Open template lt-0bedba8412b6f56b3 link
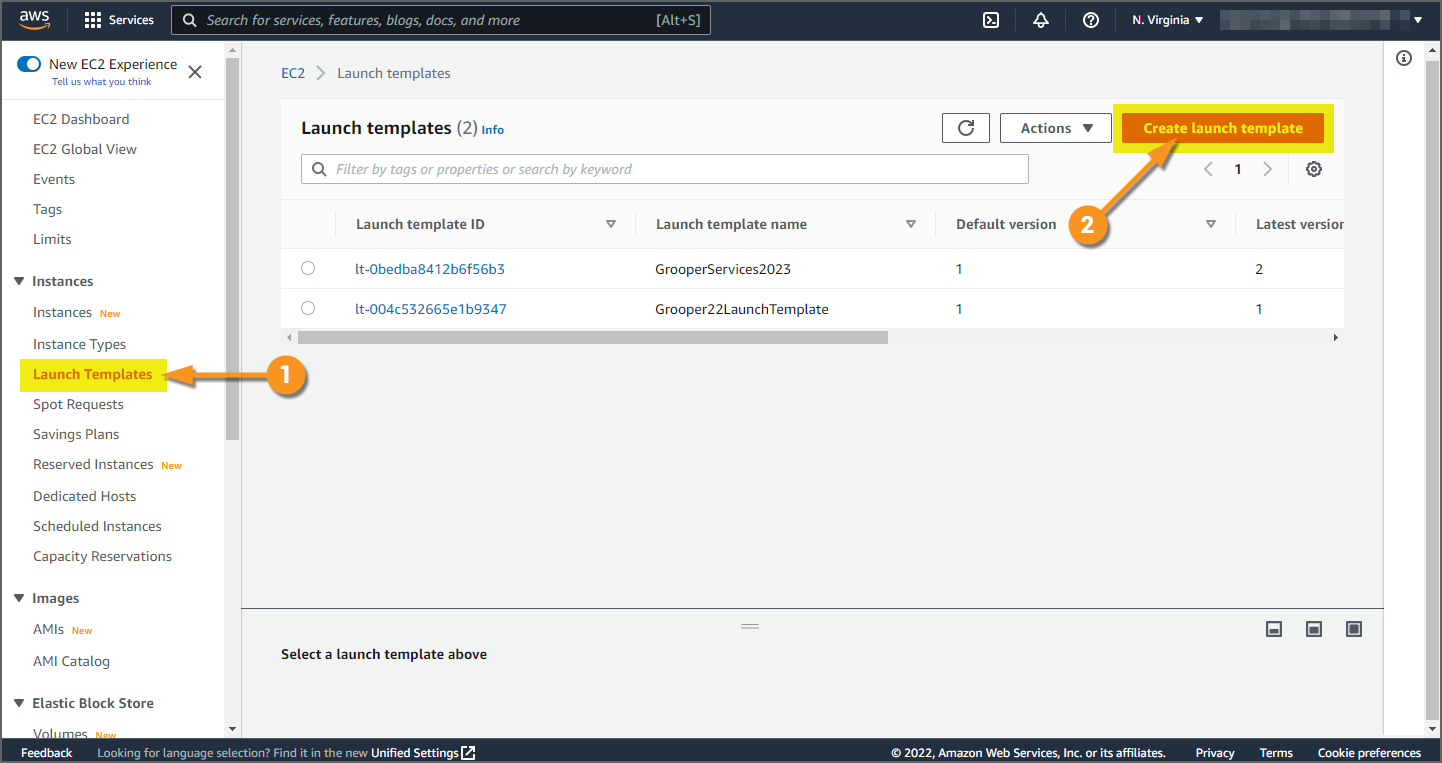Image resolution: width=1442 pixels, height=763 pixels. click(x=430, y=269)
